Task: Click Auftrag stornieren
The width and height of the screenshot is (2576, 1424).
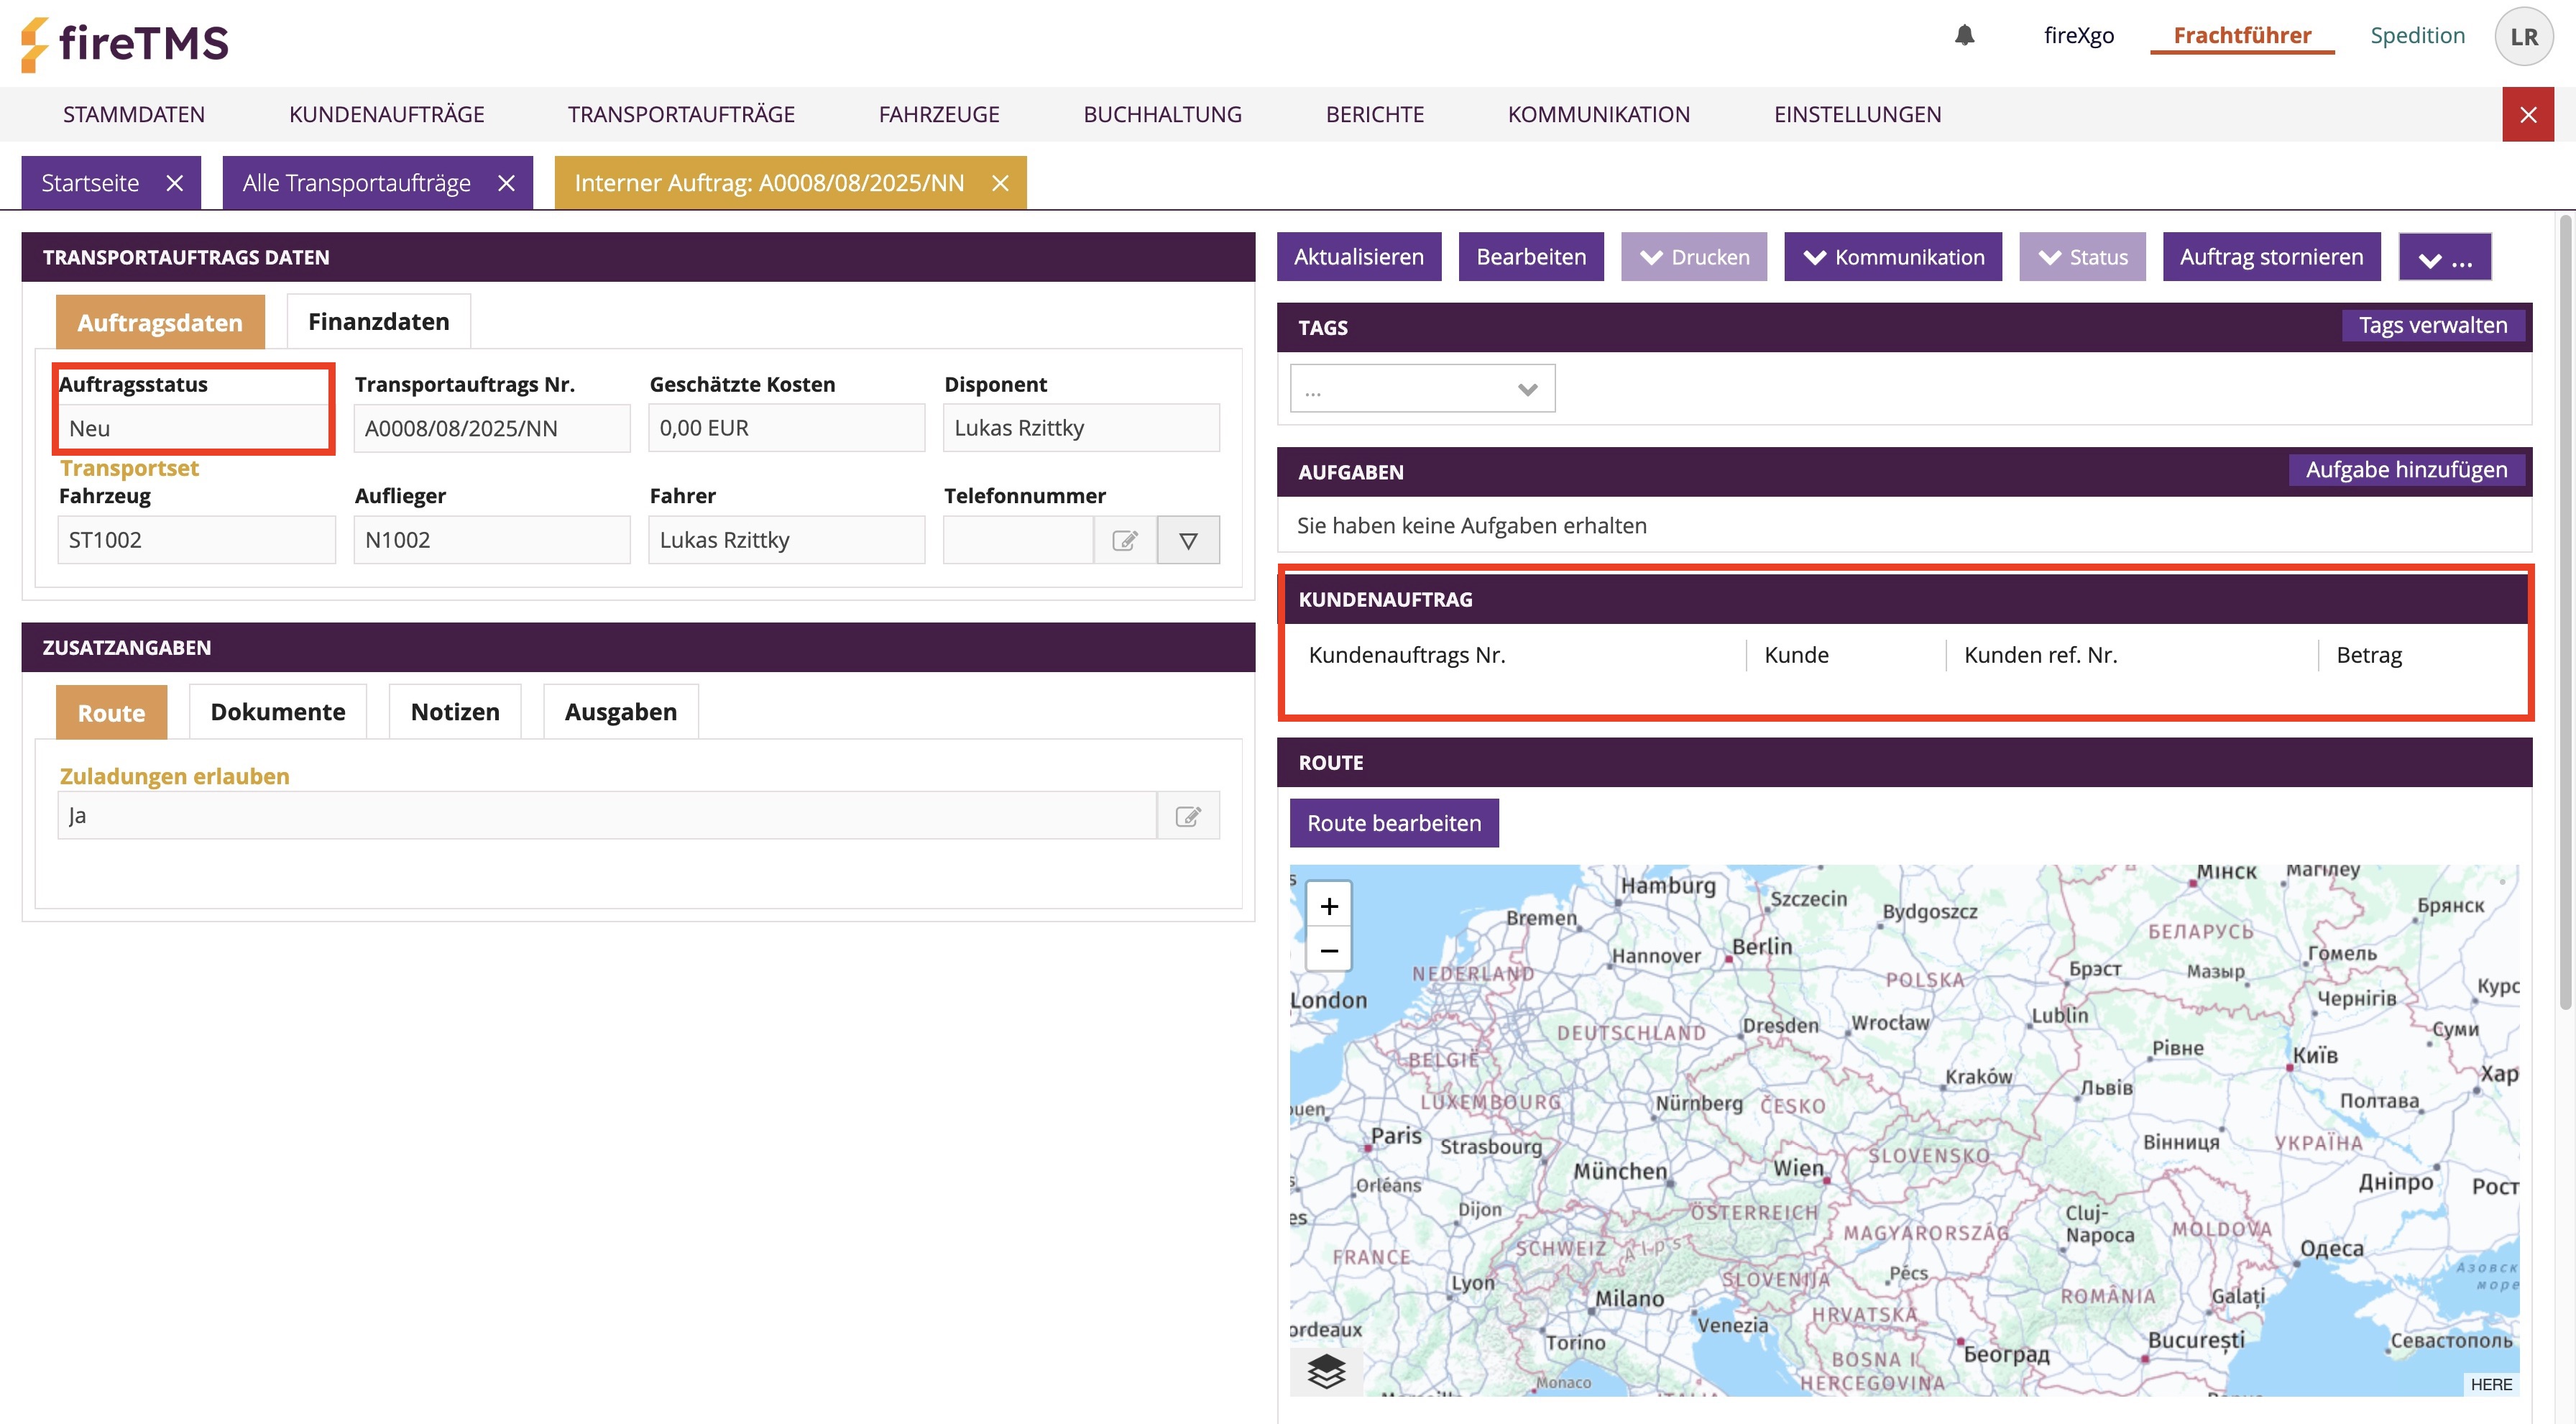Action: pyautogui.click(x=2271, y=257)
